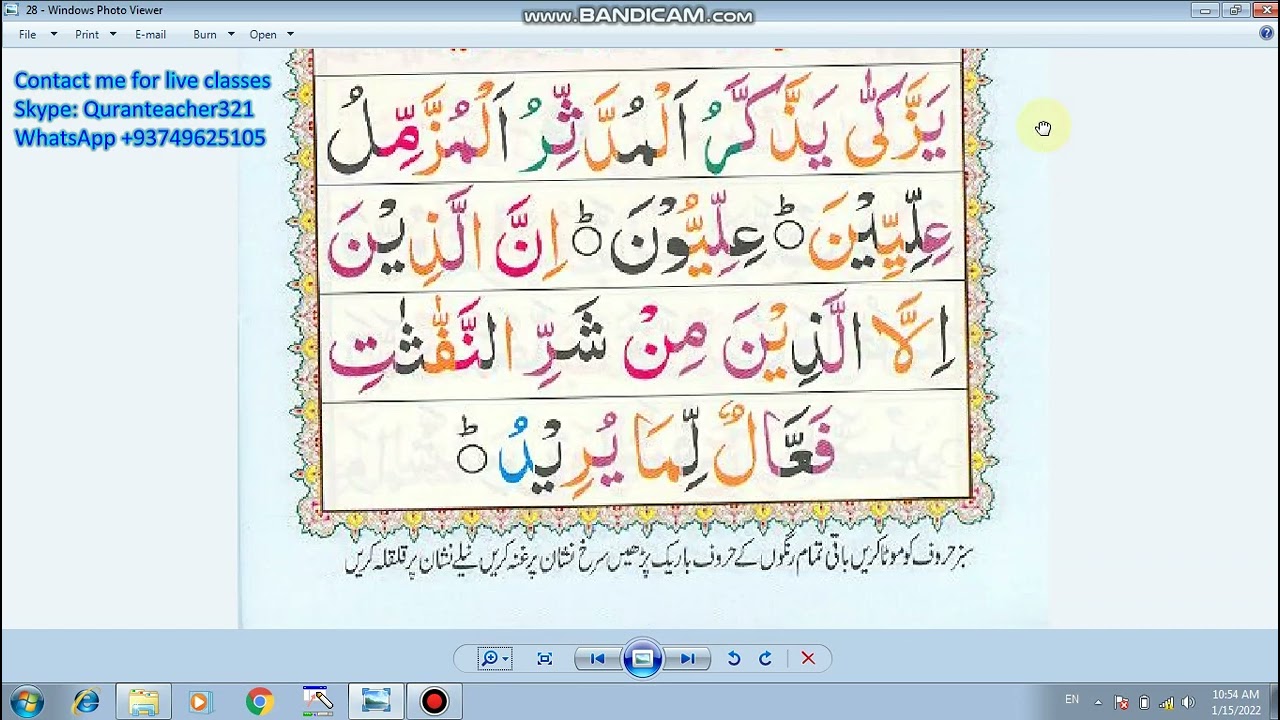Screen dimensions: 1280x720
Task: Rotate the image clockwise
Action: coord(765,658)
